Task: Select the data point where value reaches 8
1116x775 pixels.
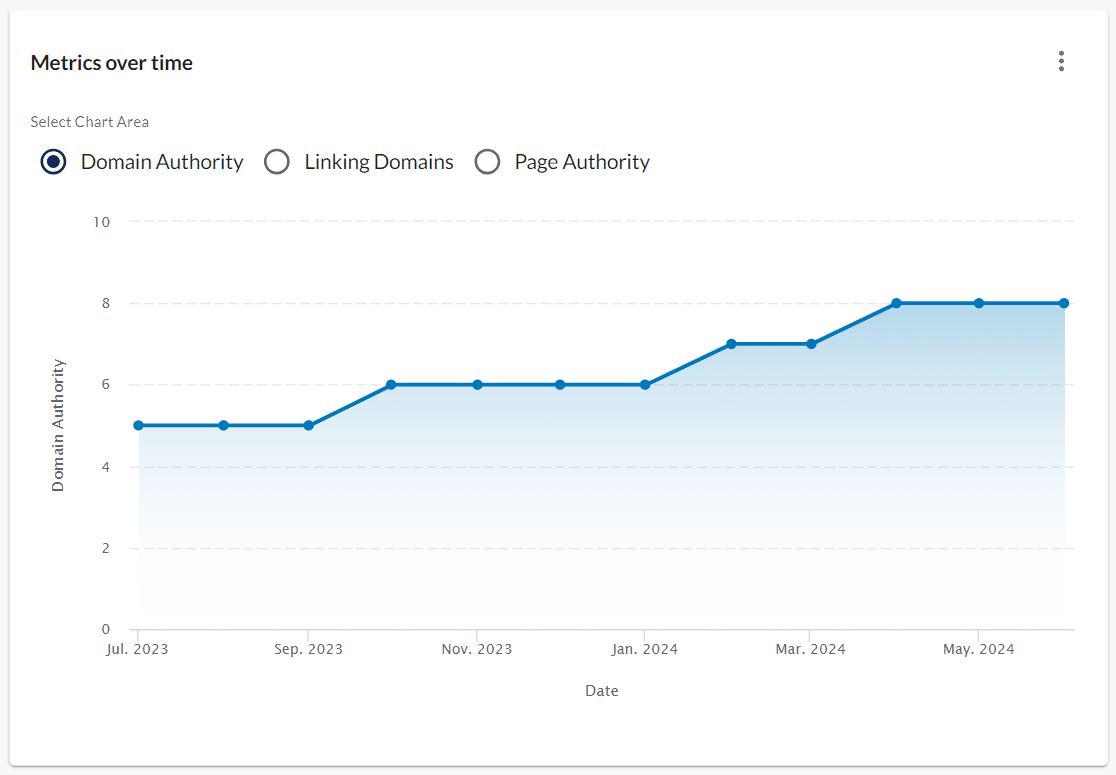Action: pos(895,302)
